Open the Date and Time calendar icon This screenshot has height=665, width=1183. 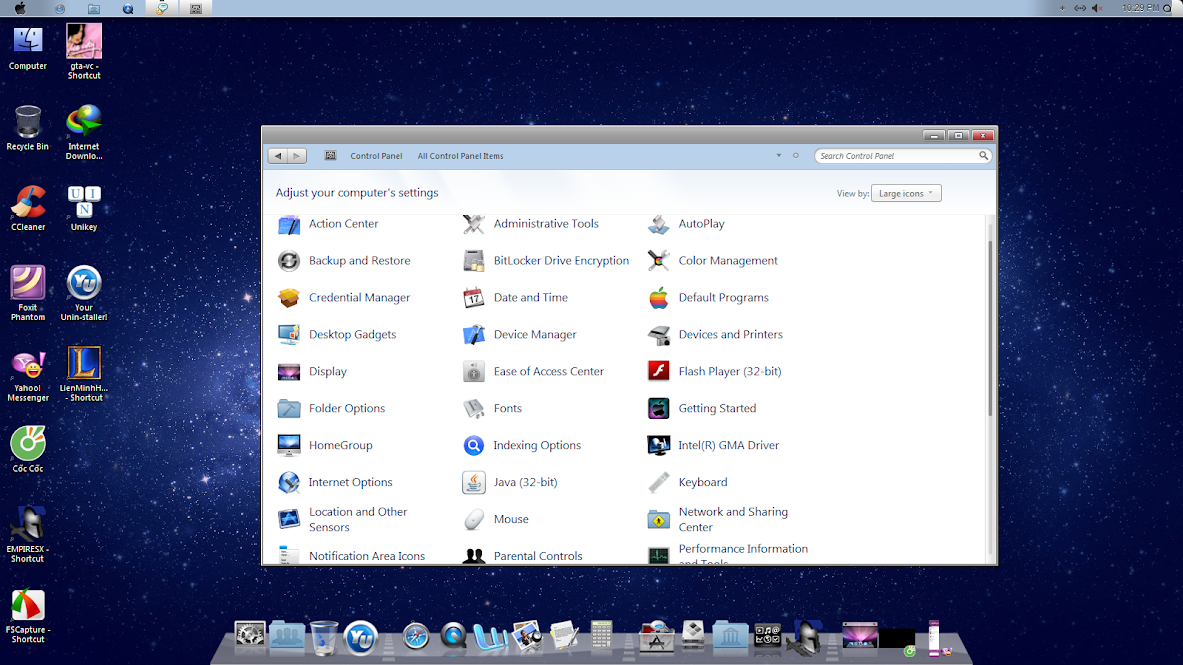(x=474, y=298)
